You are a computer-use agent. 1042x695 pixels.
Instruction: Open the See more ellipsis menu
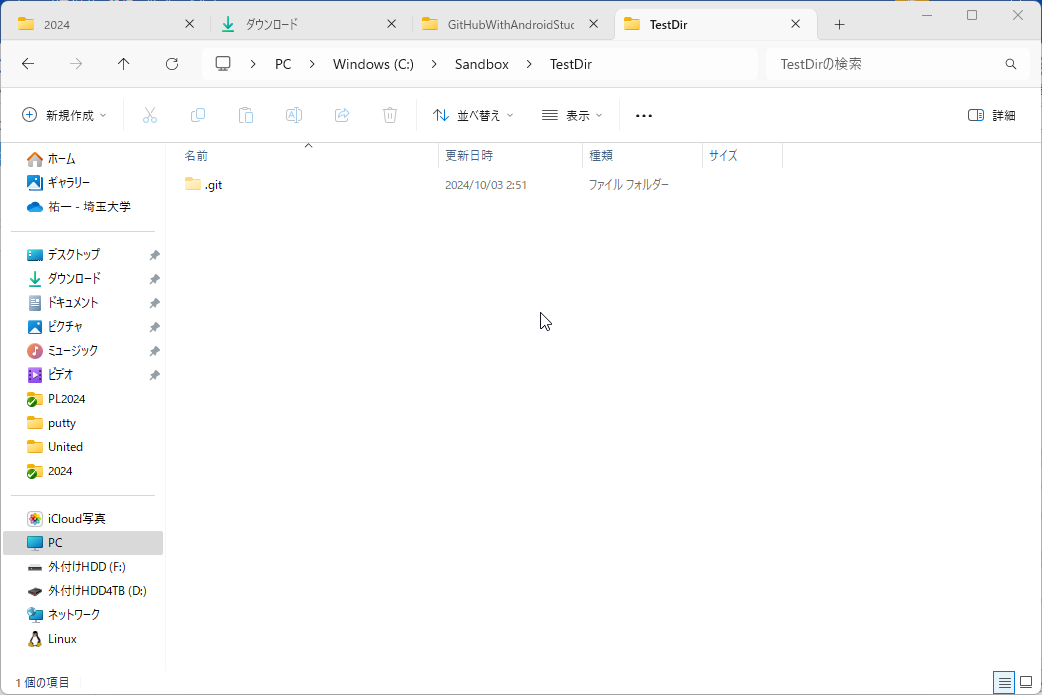pyautogui.click(x=644, y=116)
